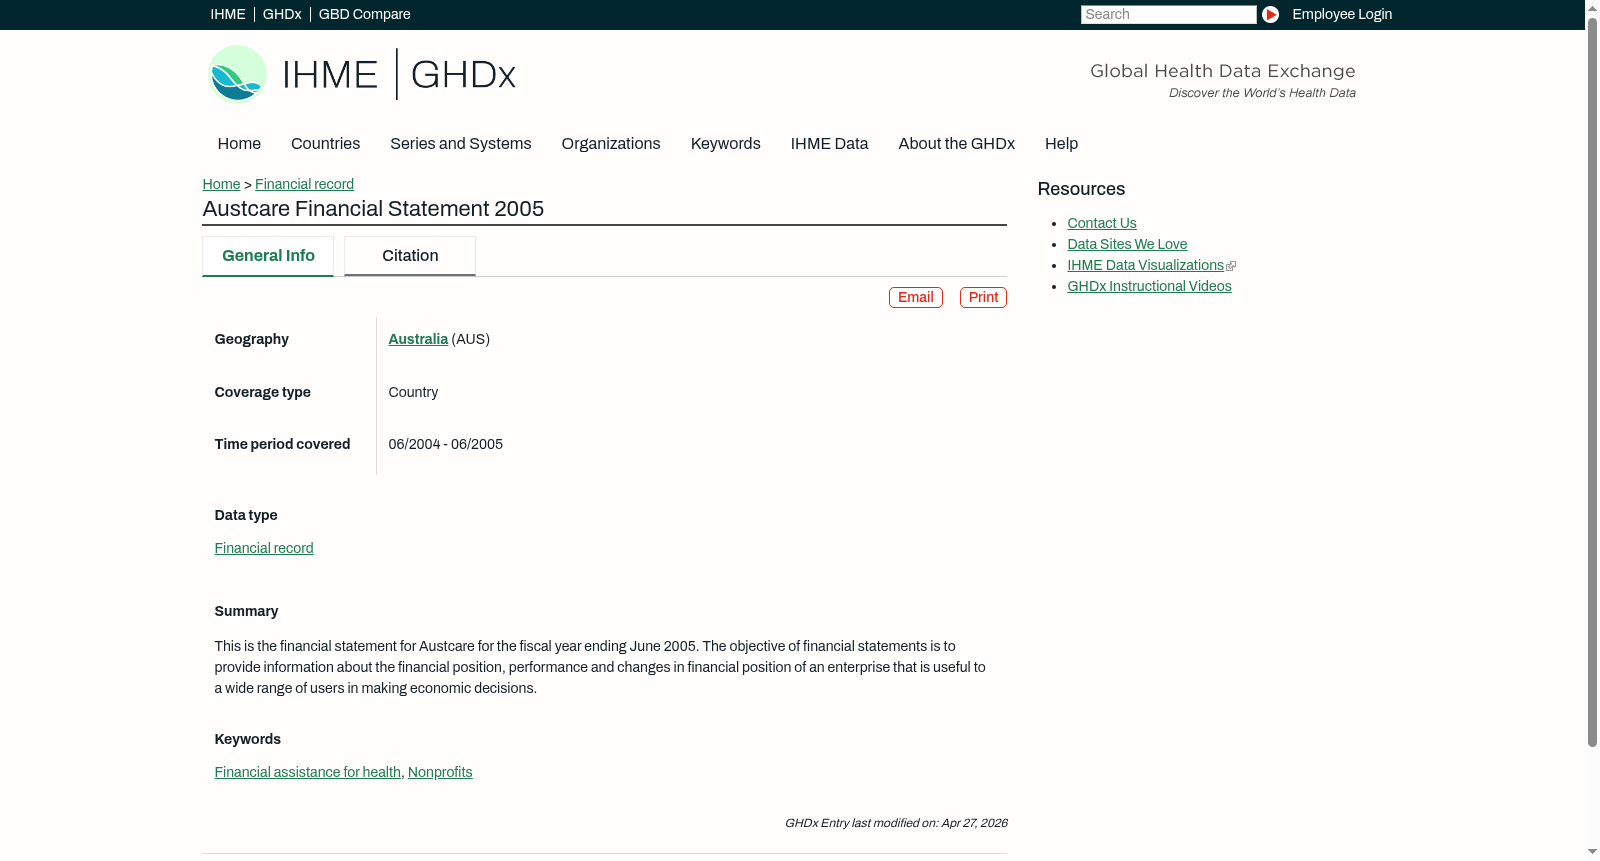The image size is (1600, 861).
Task: Open About the GHDx menu item
Action: click(x=956, y=144)
